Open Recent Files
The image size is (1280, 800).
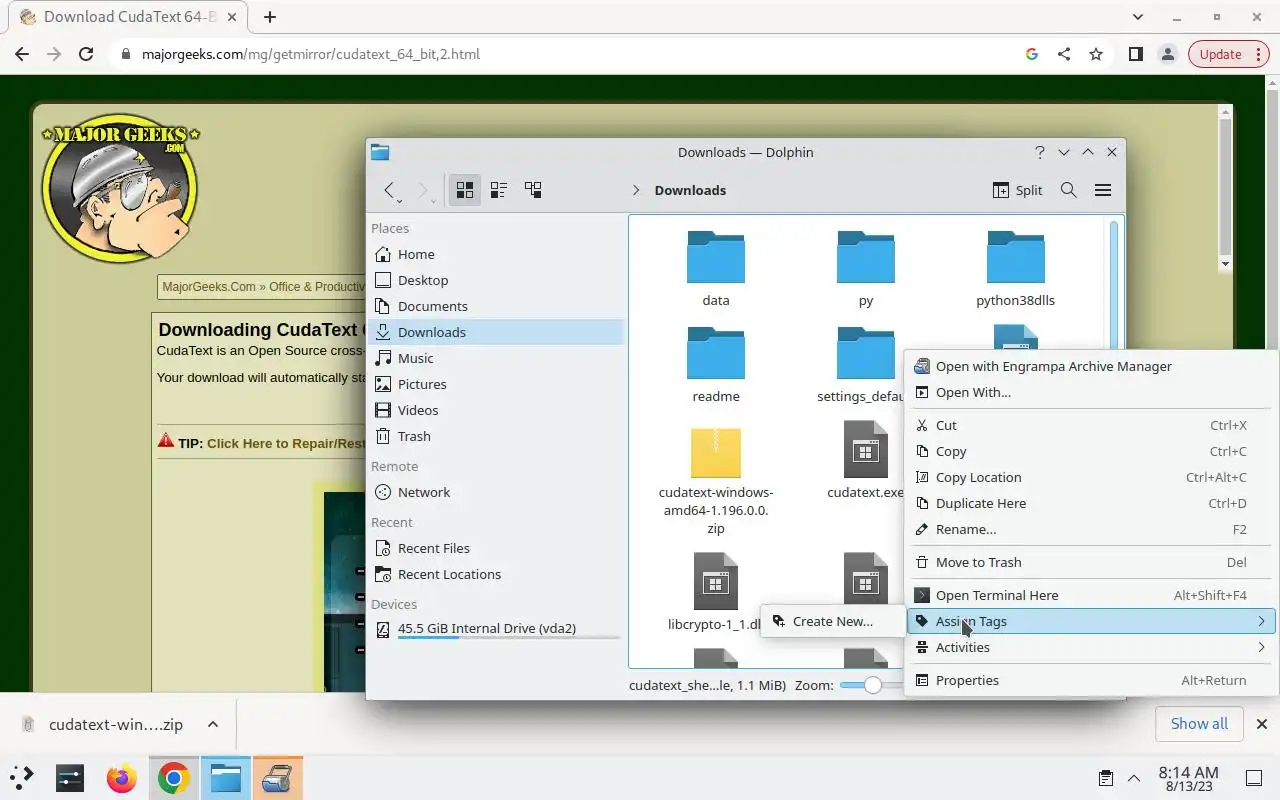pyautogui.click(x=496, y=548)
